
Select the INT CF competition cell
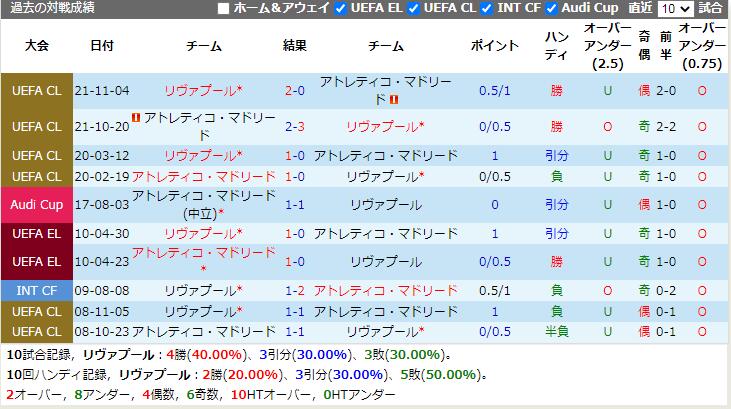click(37, 291)
